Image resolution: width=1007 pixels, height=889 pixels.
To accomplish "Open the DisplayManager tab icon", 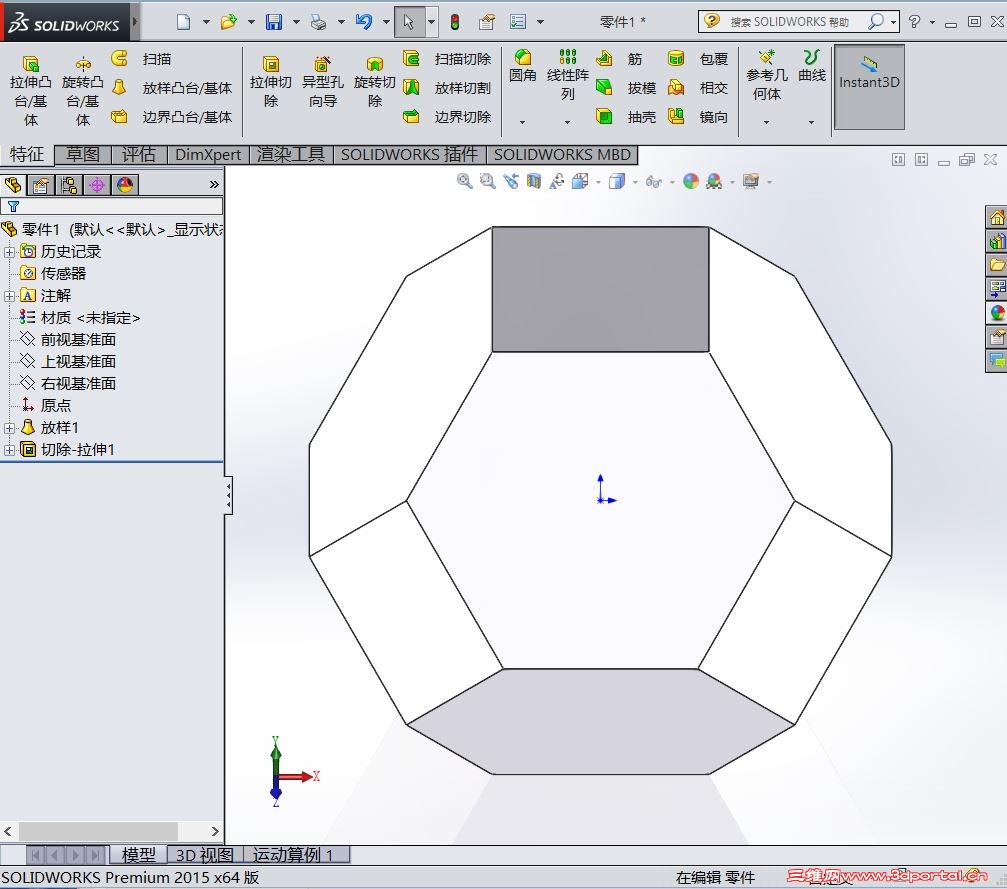I will click(125, 186).
